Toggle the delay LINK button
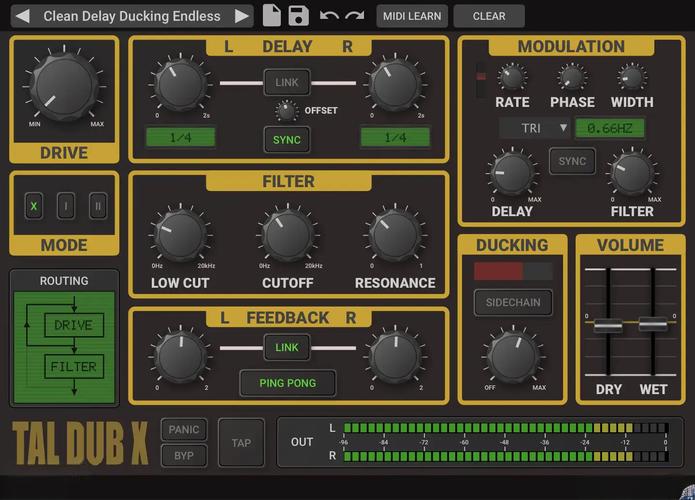Screen dimensions: 695x500 (x=287, y=82)
